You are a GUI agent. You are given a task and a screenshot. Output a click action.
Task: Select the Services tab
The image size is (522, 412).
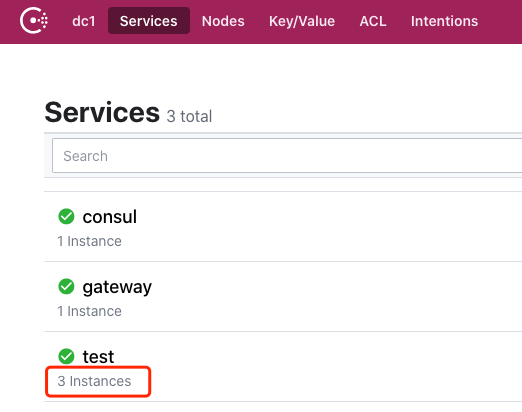[x=149, y=21]
